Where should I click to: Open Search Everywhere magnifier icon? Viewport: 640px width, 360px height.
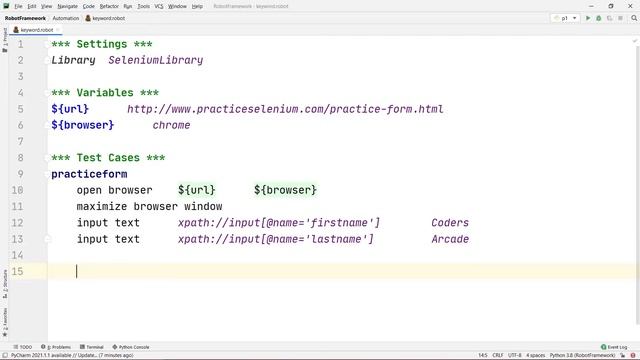click(634, 18)
